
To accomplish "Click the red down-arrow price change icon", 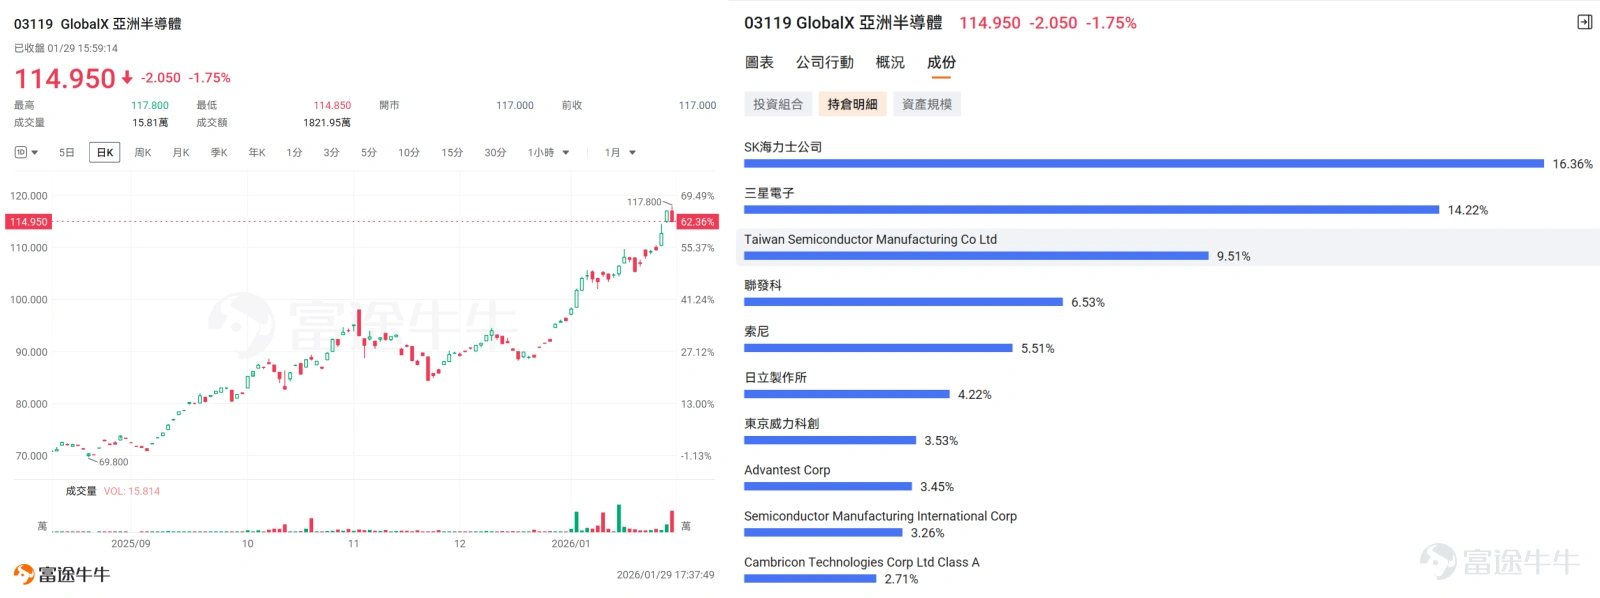I will pyautogui.click(x=127, y=77).
